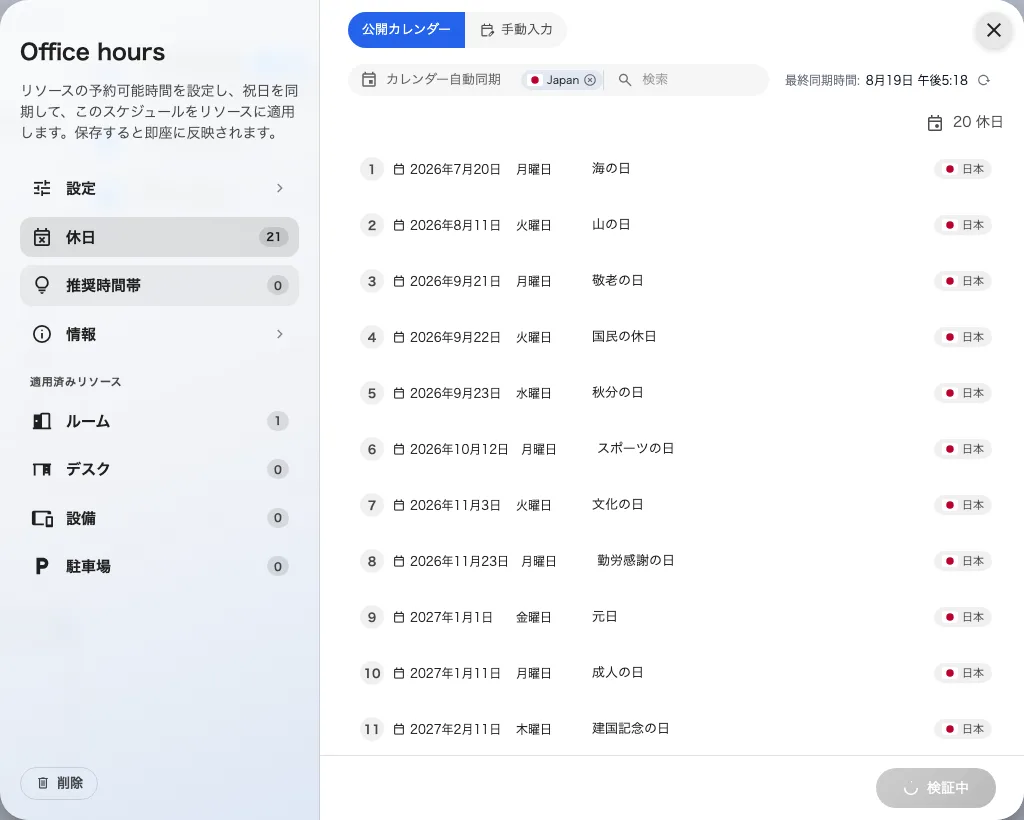Image resolution: width=1024 pixels, height=820 pixels.
Task: Click the calendar icon for 2026年8月11日
Action: tap(399, 226)
